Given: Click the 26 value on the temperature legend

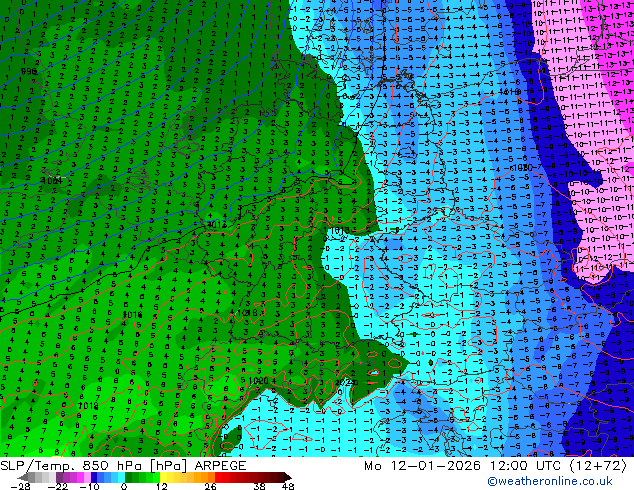Looking at the screenshot, I should point(210,486).
